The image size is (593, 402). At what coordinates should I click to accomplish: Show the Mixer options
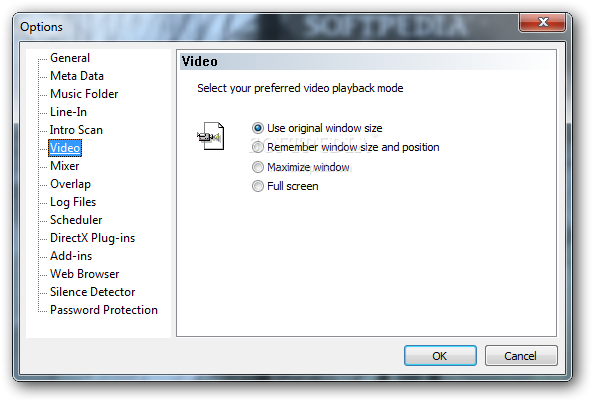pos(65,166)
